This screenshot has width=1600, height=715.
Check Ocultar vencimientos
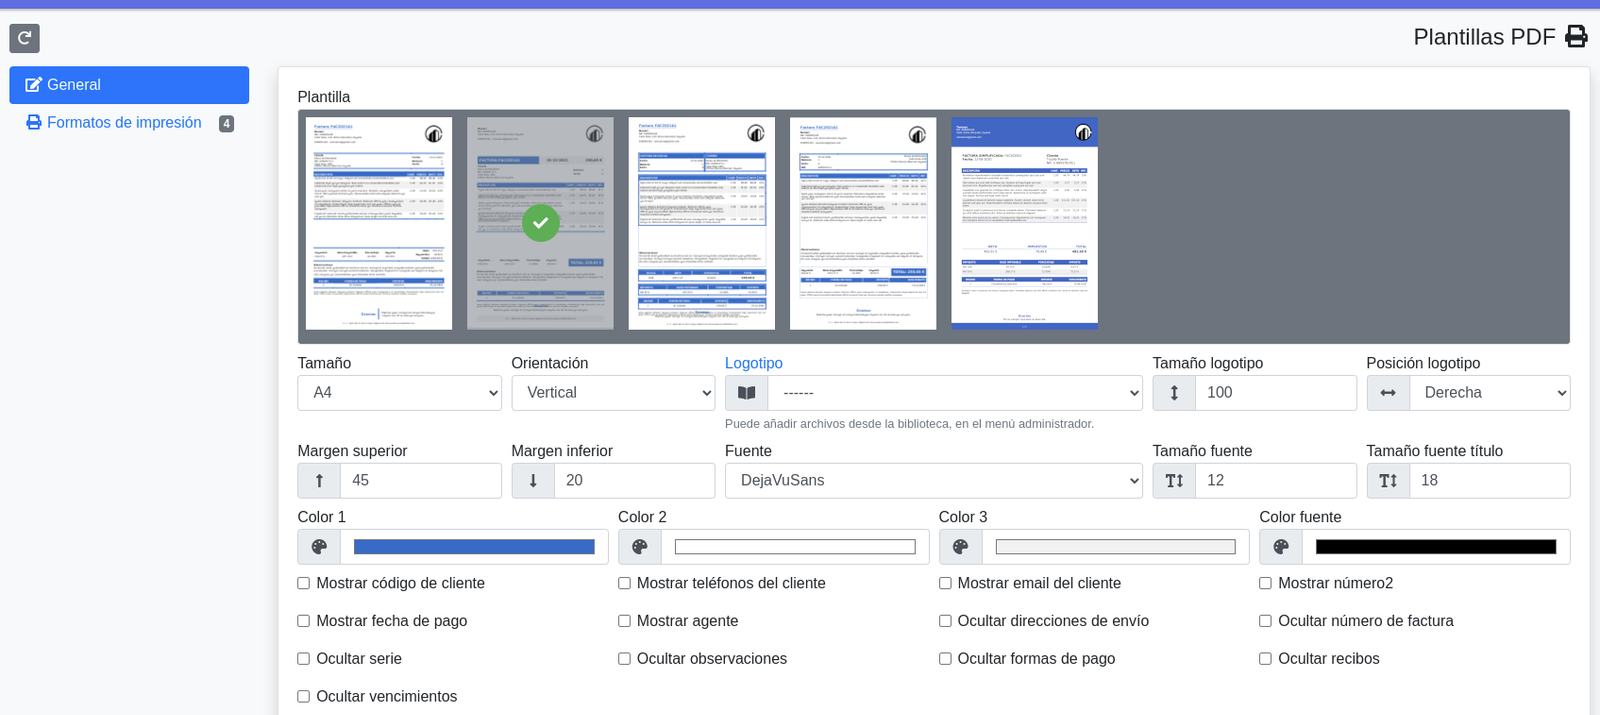tap(303, 697)
